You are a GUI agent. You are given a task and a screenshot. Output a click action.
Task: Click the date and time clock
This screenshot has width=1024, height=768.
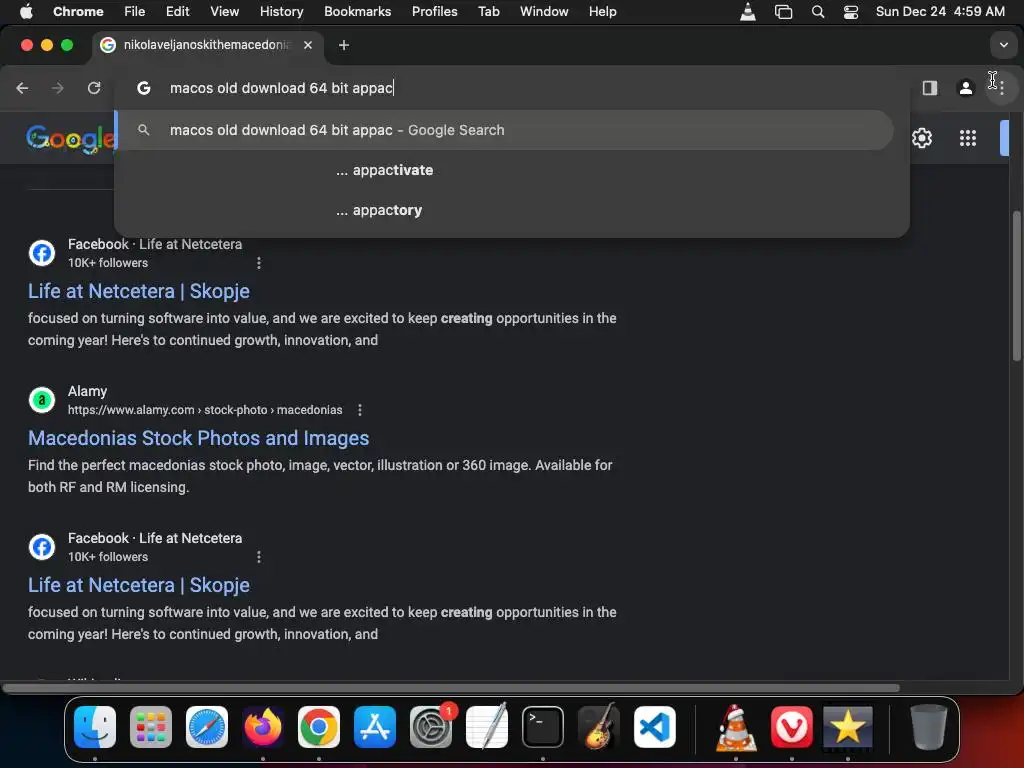pyautogui.click(x=940, y=12)
